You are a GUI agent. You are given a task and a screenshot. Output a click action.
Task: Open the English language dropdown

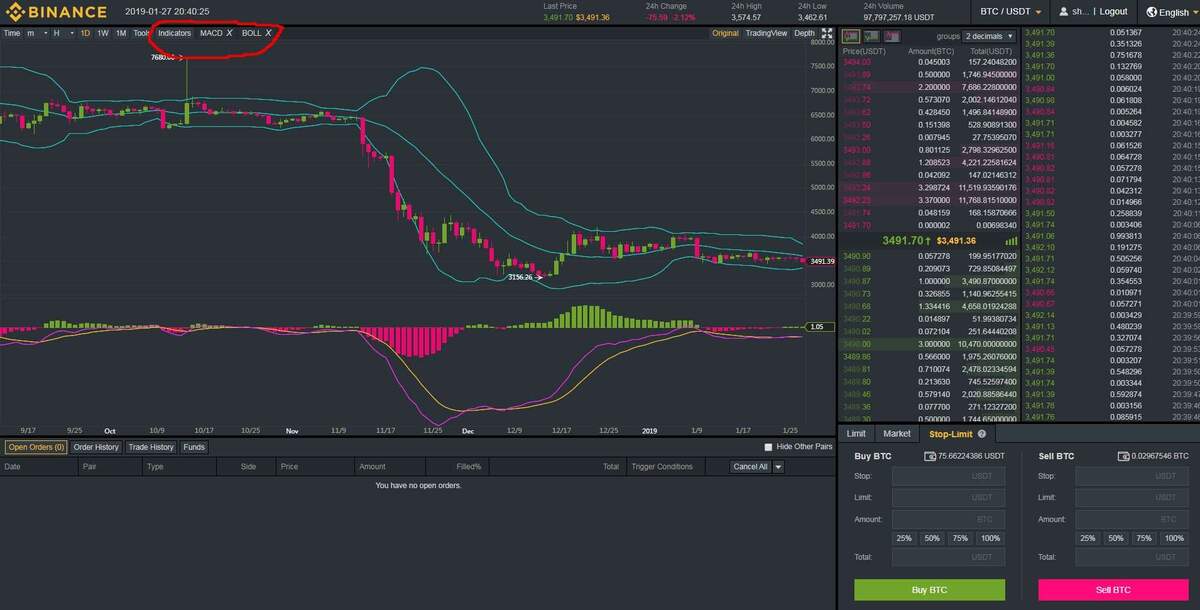pos(1173,12)
